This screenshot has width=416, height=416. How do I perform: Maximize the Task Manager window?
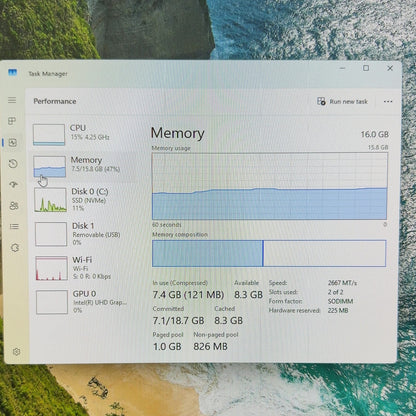[x=366, y=68]
